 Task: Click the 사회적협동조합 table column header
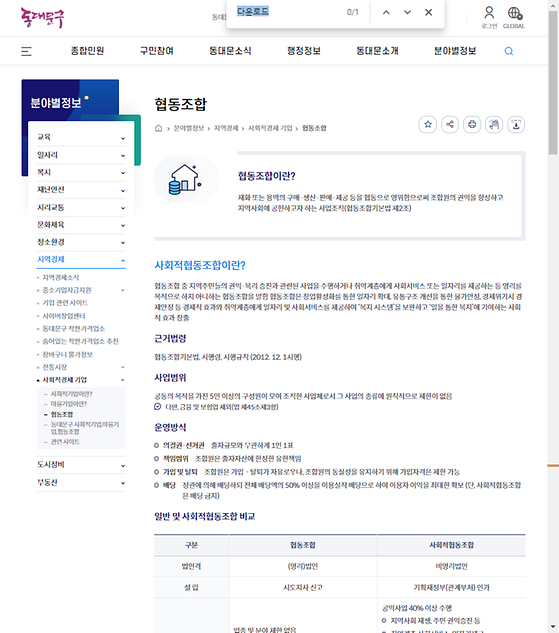451,545
